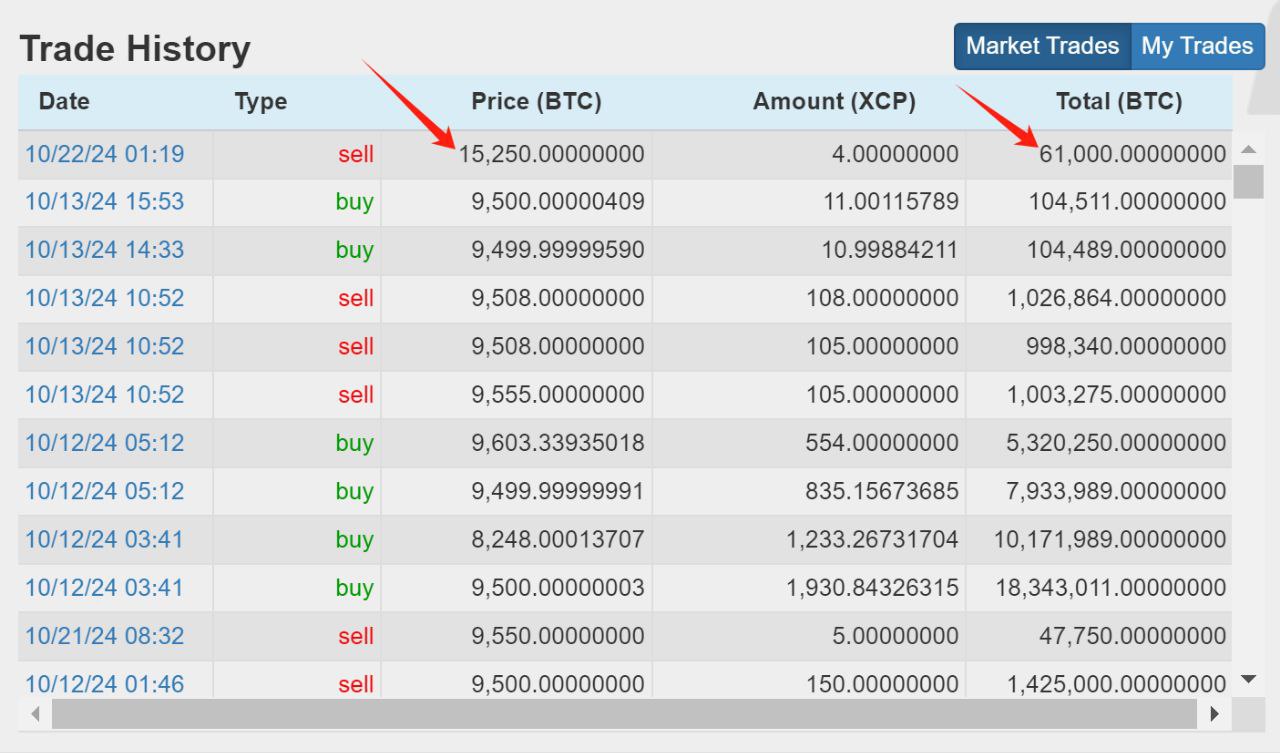Open the My Trades tab
Screen dimensions: 1280x753
(x=1197, y=46)
